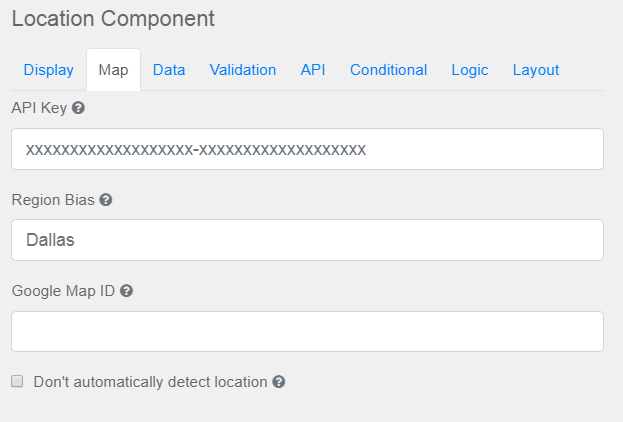Click the Region Bias help icon
This screenshot has height=422, width=623.
point(106,200)
